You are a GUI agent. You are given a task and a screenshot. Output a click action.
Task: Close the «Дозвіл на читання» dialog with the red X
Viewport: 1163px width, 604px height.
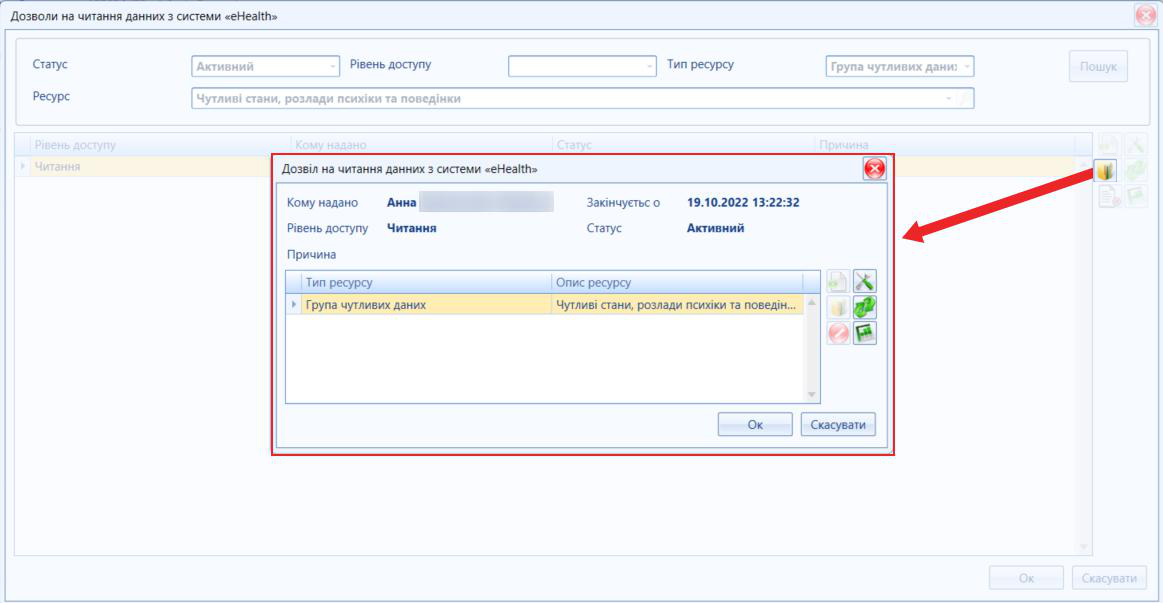click(874, 168)
